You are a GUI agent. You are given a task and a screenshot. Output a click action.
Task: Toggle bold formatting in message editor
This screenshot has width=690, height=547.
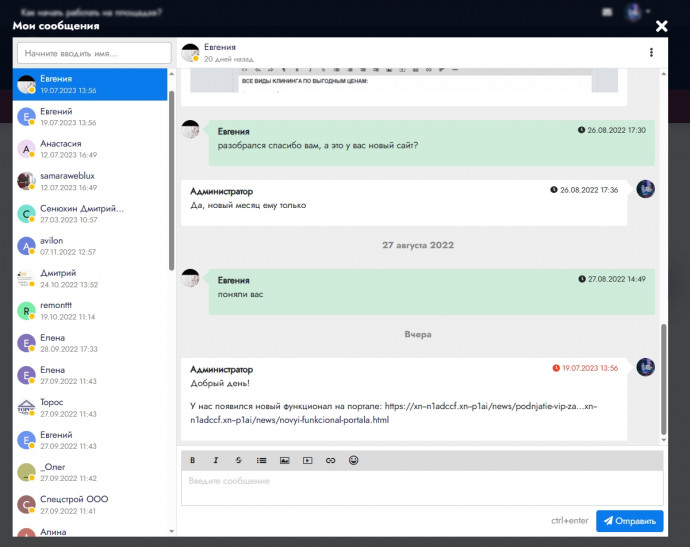192,460
